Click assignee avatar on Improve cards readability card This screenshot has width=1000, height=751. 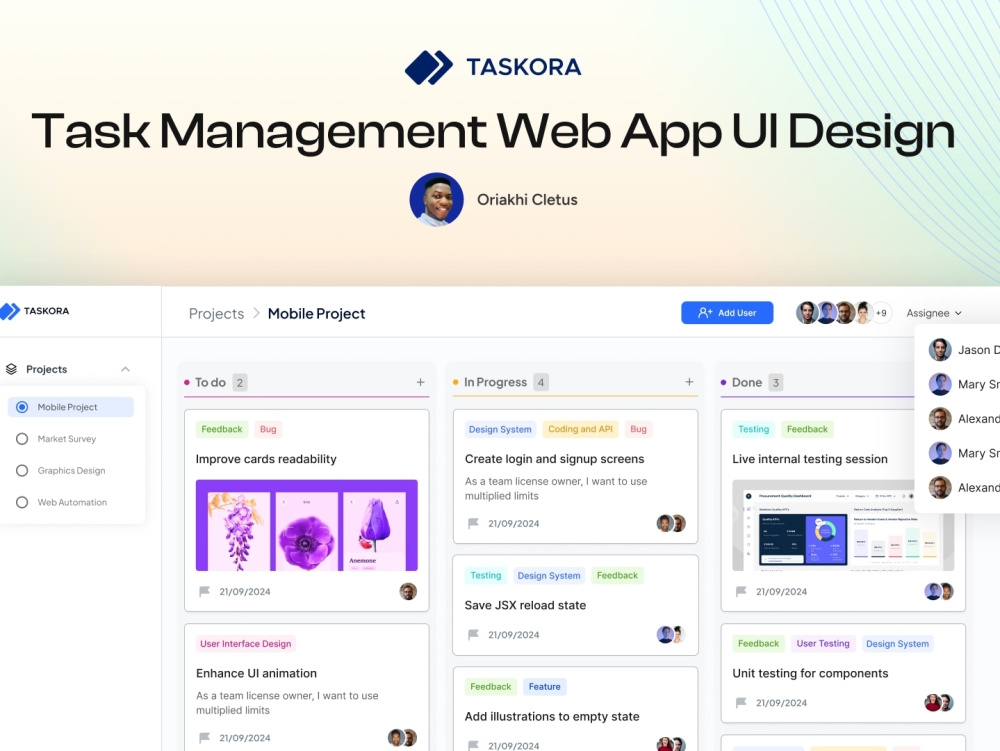pos(408,592)
